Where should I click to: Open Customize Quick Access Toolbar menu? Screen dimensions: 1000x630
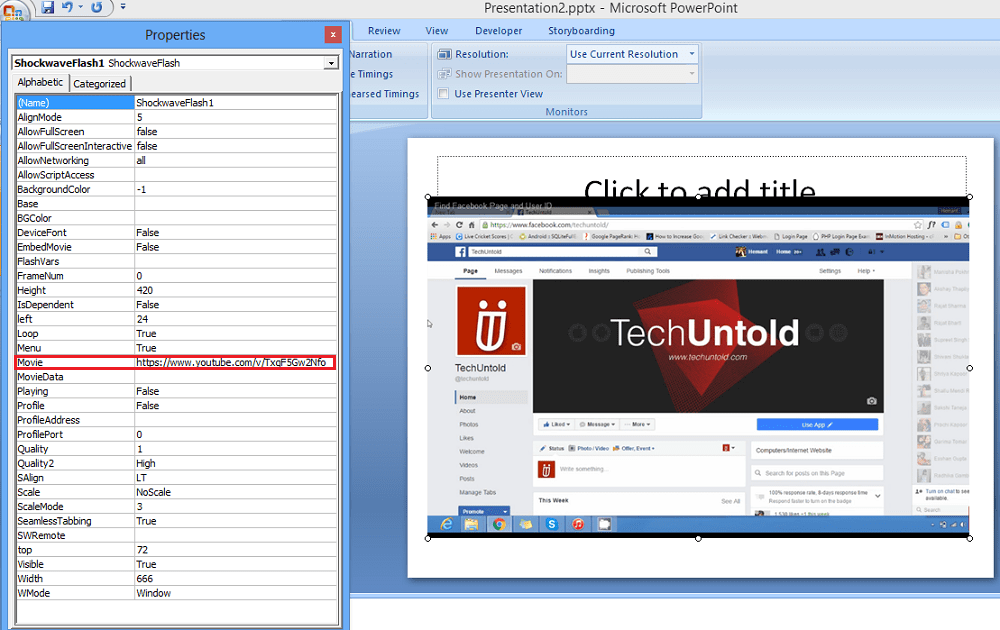[123, 7]
